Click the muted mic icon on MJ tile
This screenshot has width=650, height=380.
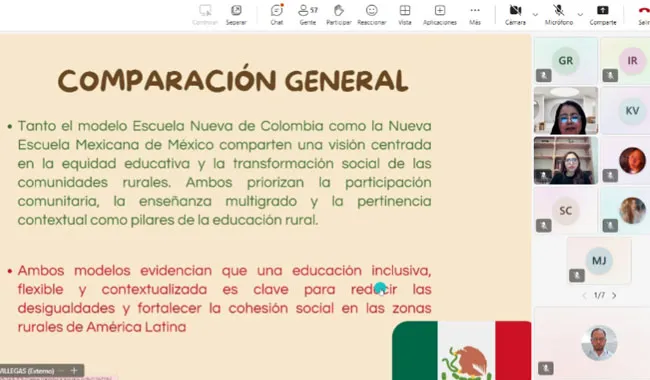click(577, 275)
